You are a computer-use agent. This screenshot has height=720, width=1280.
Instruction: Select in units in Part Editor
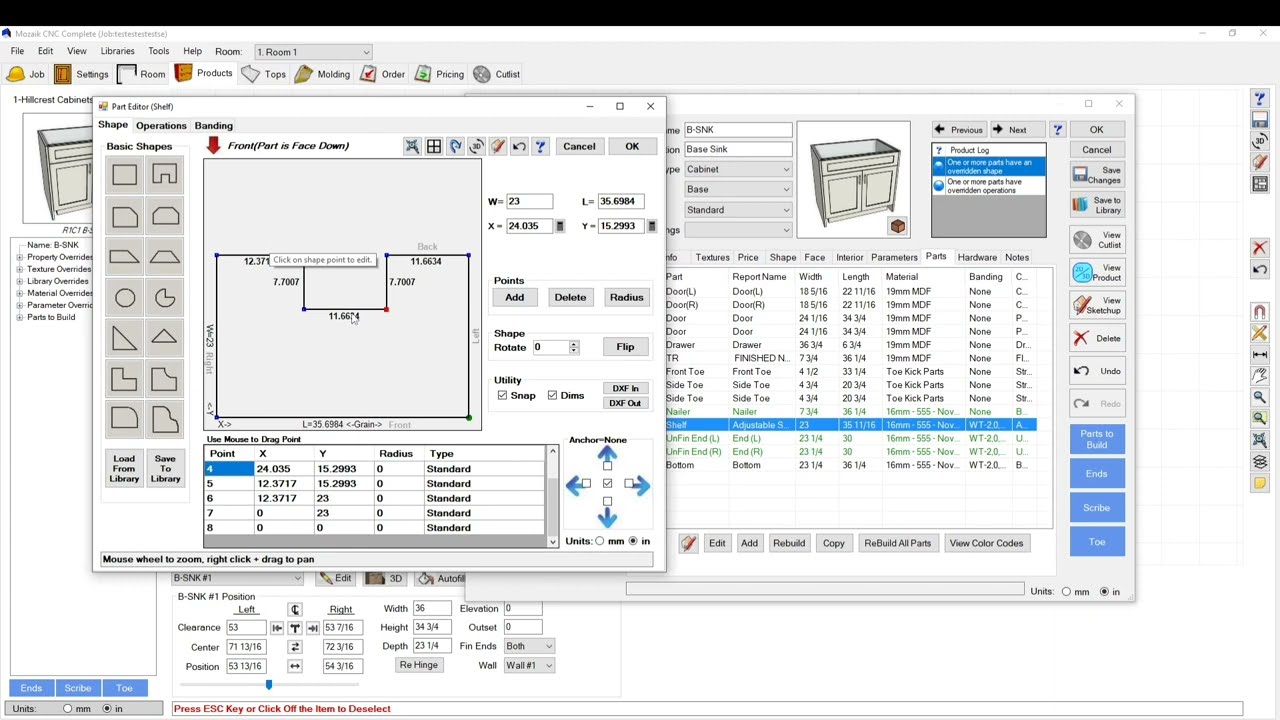633,541
